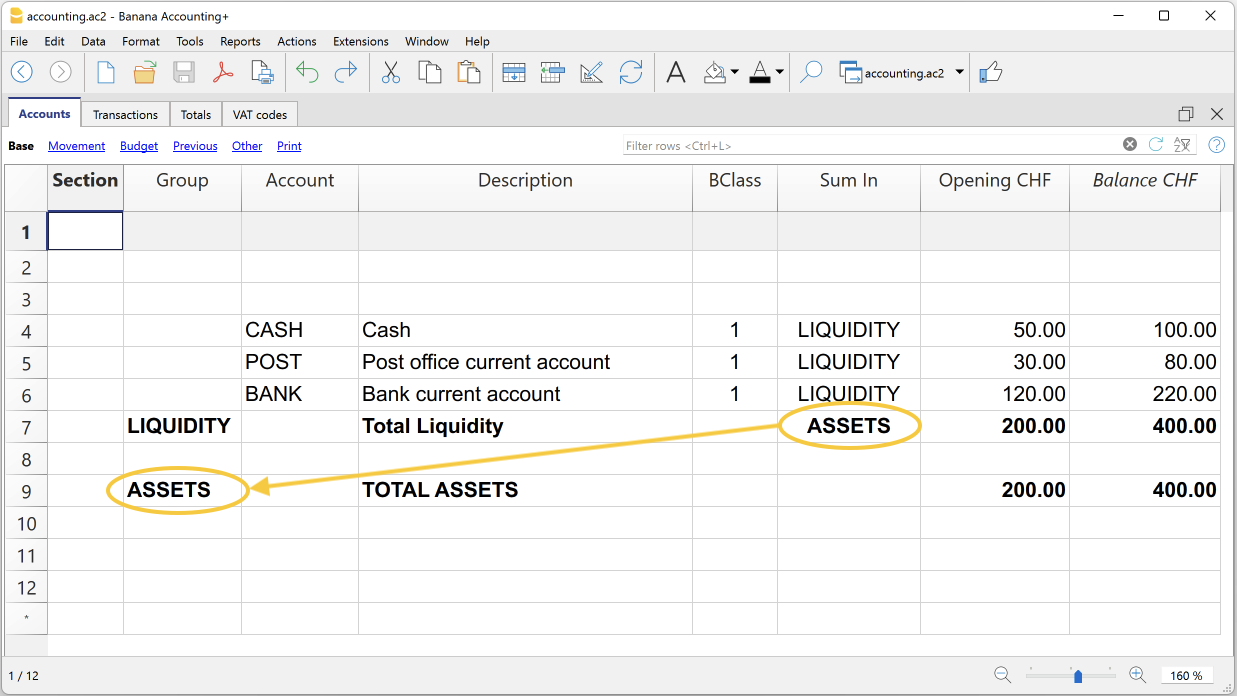1237x696 pixels.
Task: Open help with the question mark icon
Action: pos(1217,144)
